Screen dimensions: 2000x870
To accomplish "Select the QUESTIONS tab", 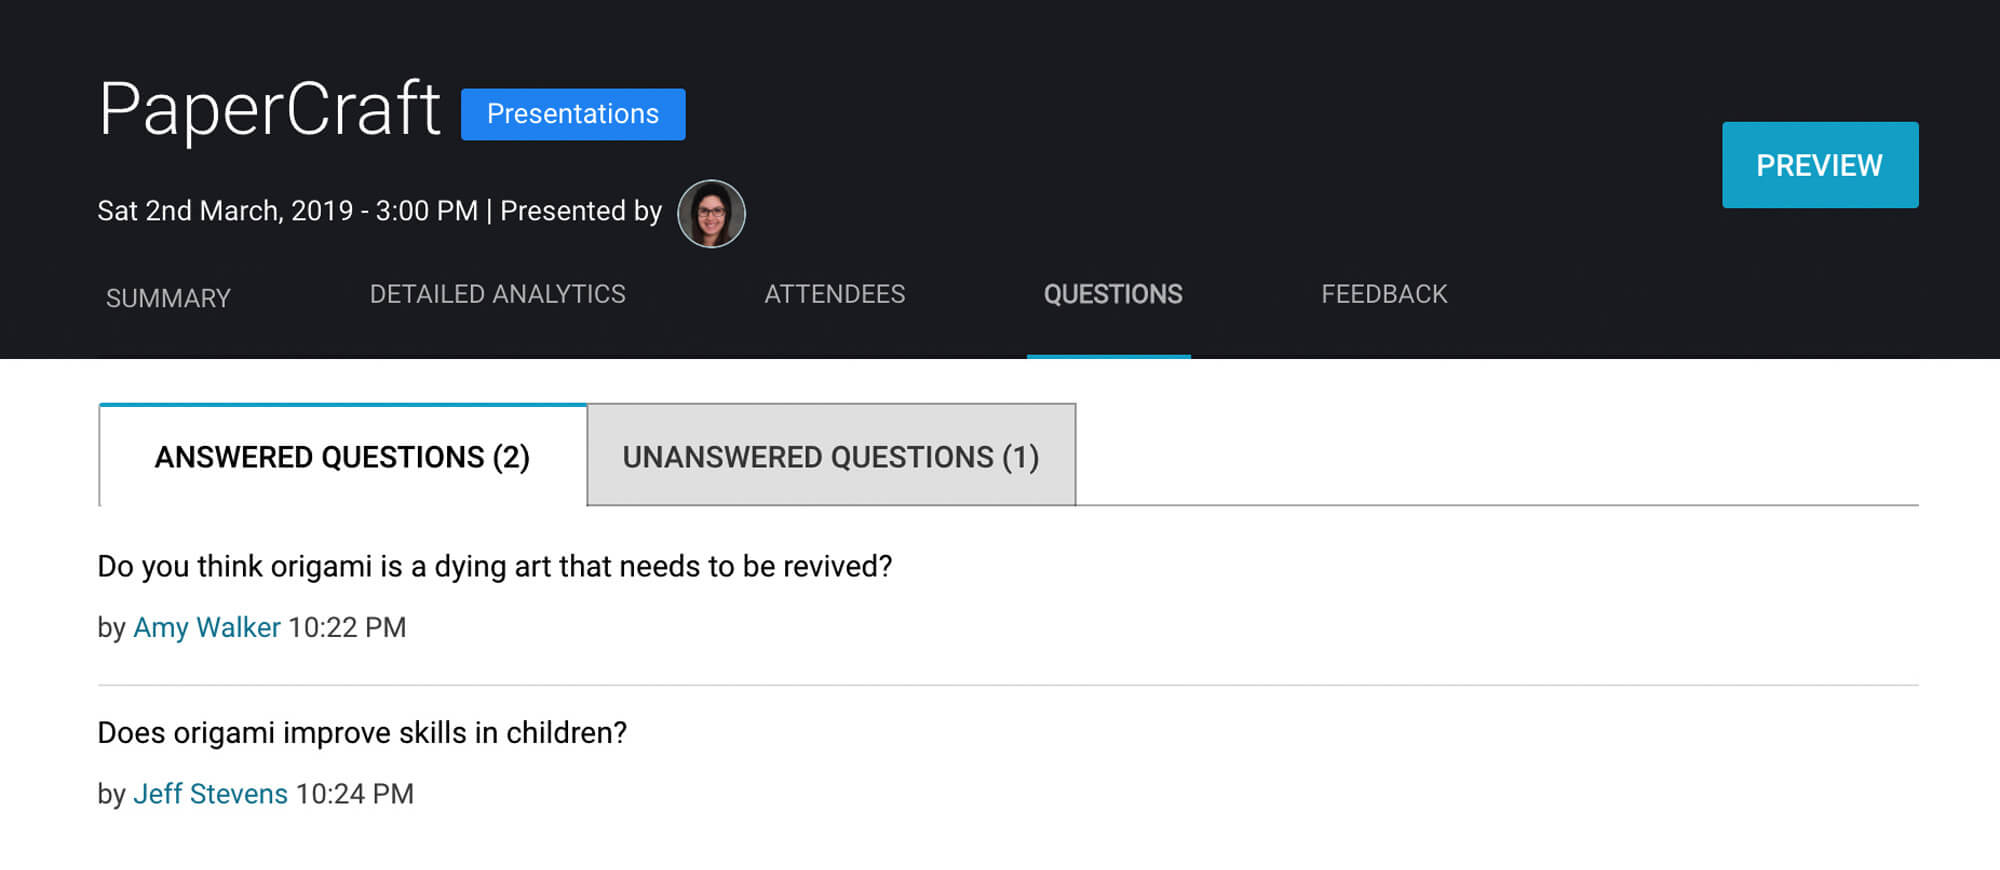I will [1112, 294].
